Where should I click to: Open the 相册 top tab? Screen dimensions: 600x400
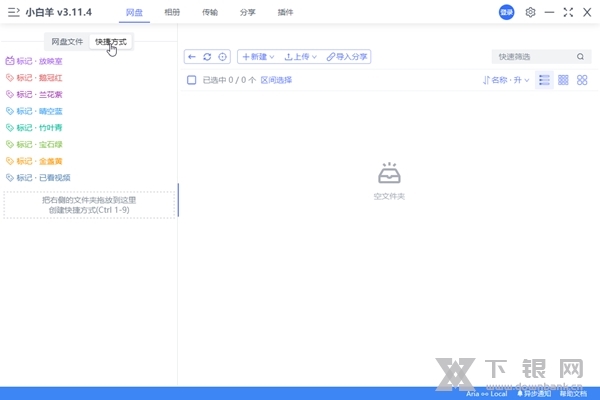tap(172, 12)
